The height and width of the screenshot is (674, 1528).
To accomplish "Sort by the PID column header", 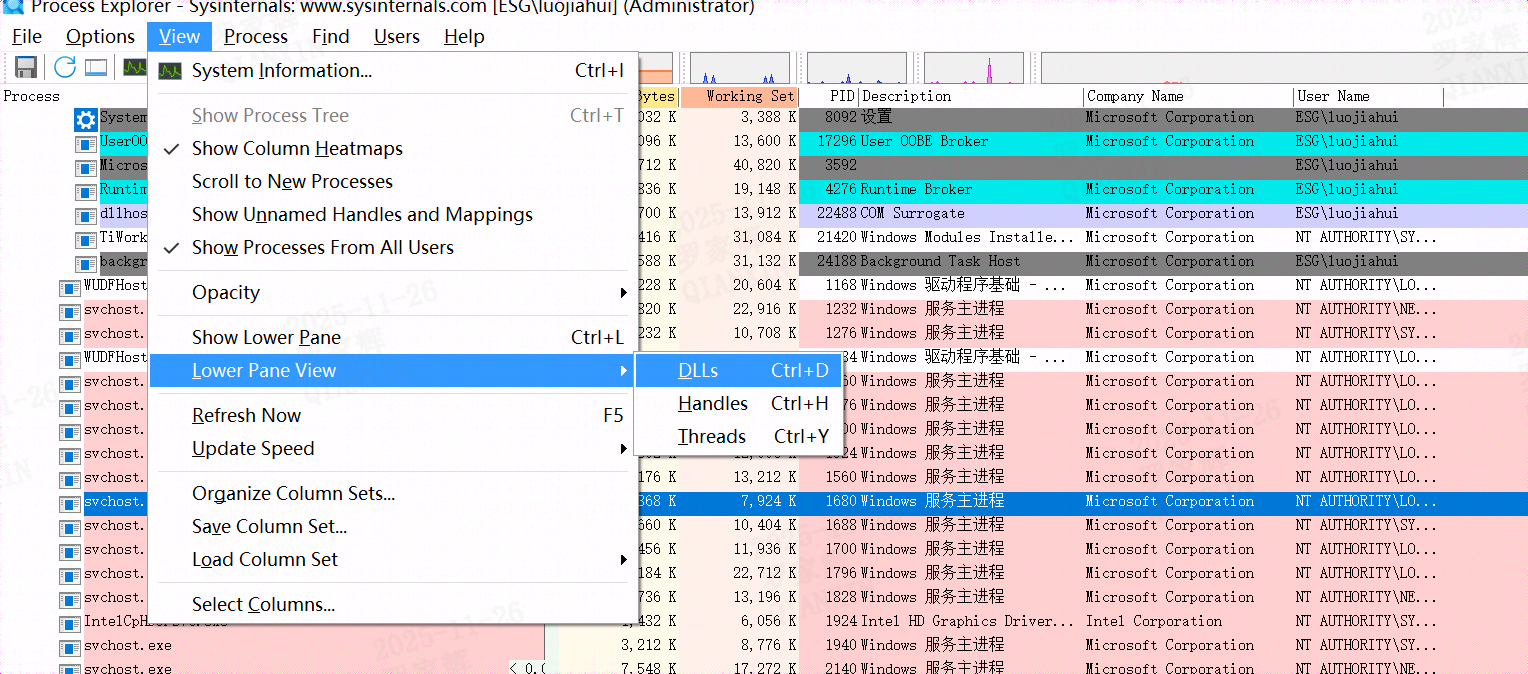I will (829, 96).
